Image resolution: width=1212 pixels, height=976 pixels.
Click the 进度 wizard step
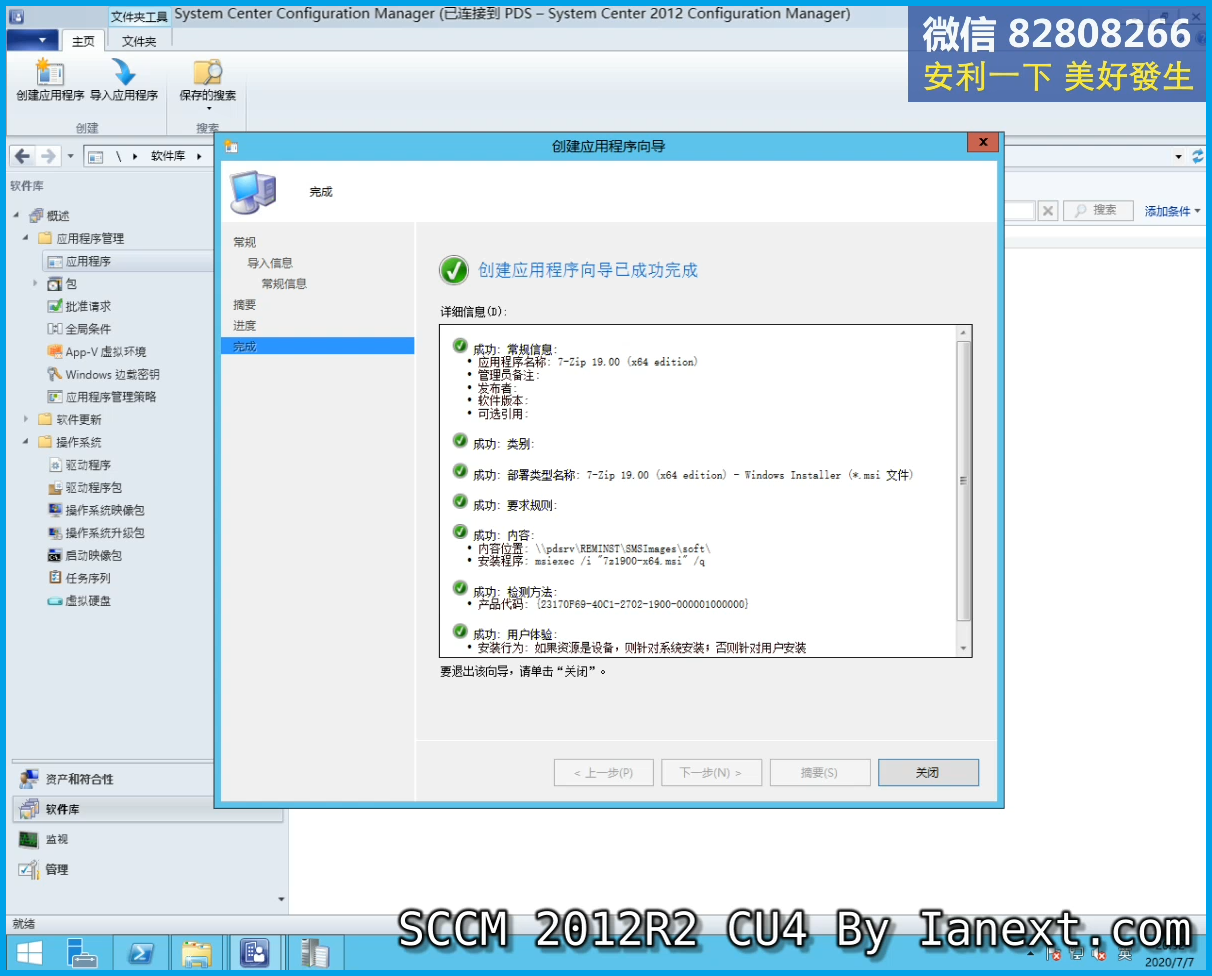coord(244,326)
